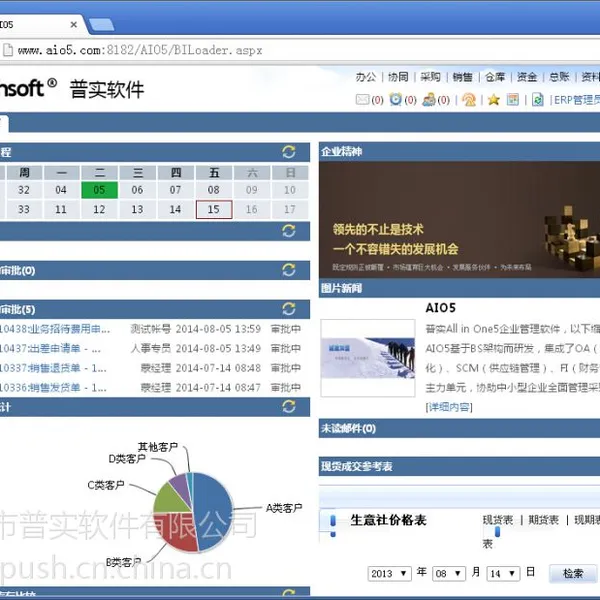
Task: Click the browser address bar URL
Action: [x=140, y=50]
